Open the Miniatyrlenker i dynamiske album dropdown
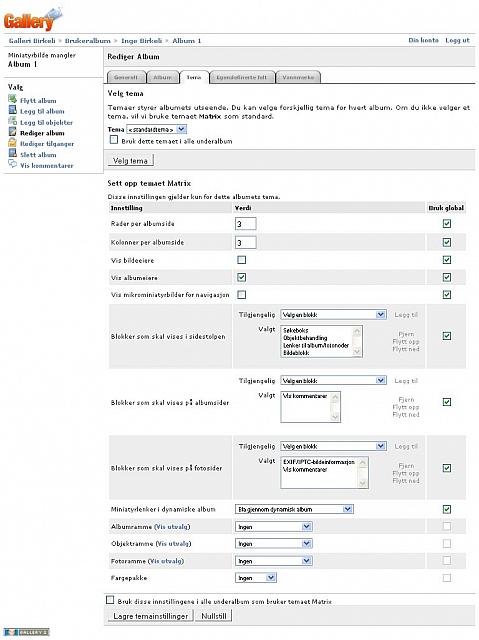 (294, 509)
